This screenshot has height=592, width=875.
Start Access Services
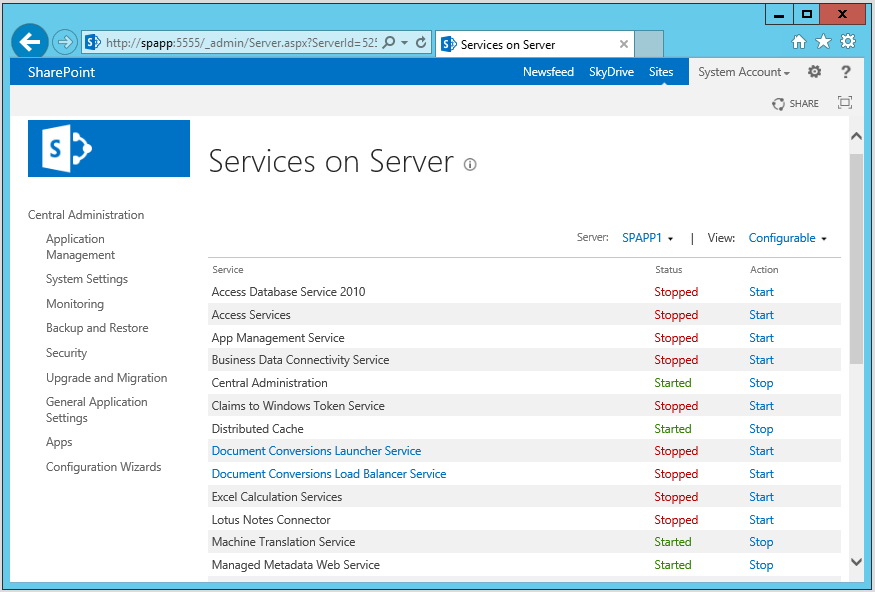[761, 315]
